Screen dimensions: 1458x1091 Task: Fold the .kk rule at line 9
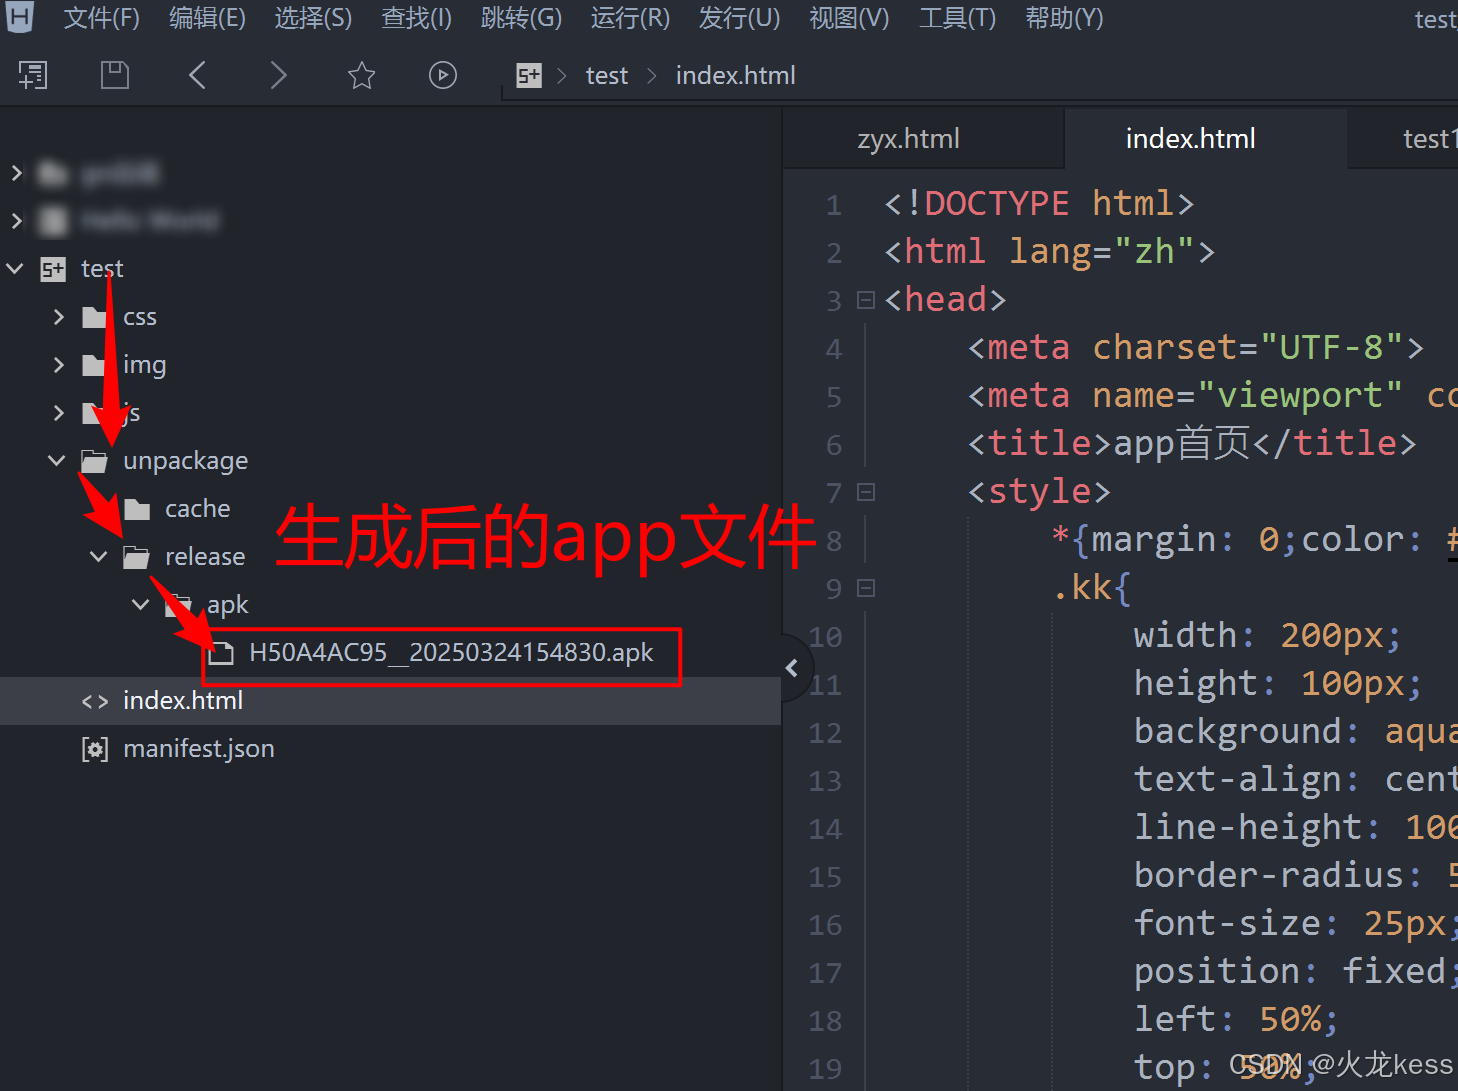[866, 588]
